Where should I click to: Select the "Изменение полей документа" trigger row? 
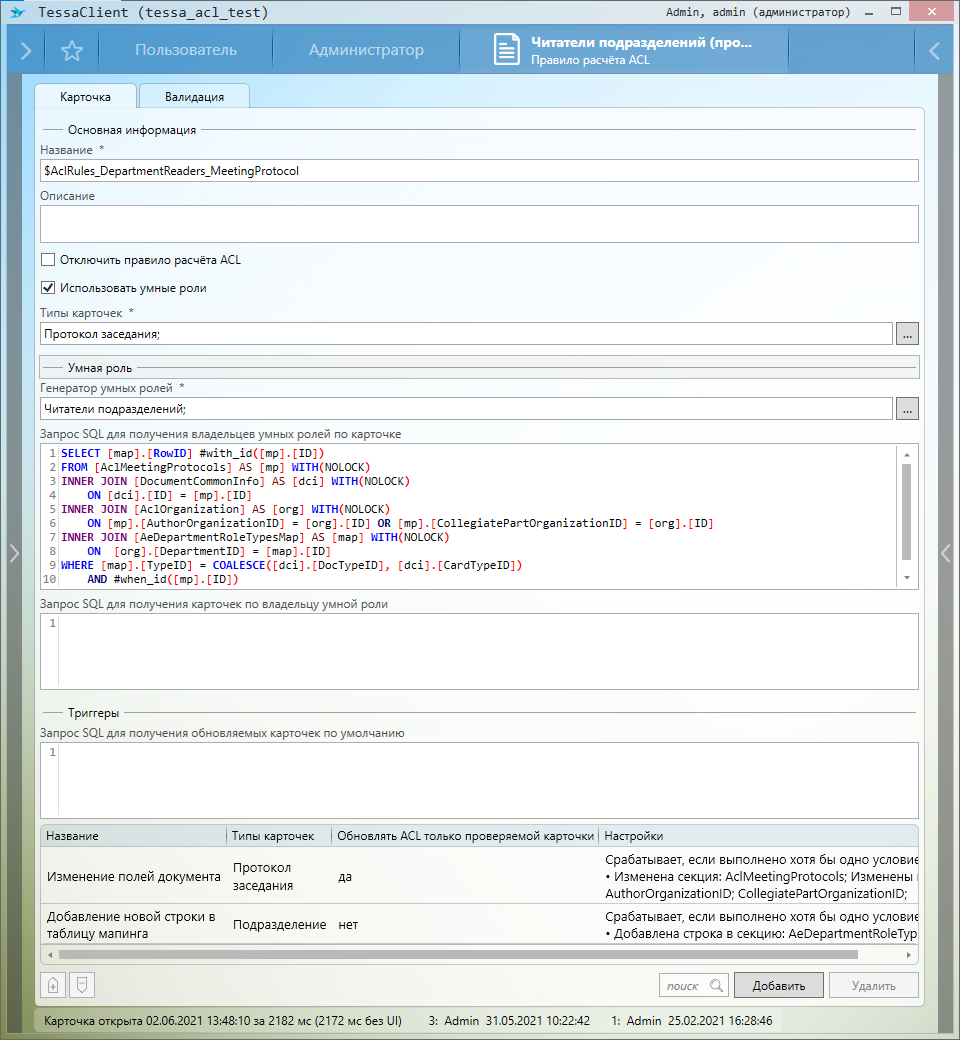(134, 876)
